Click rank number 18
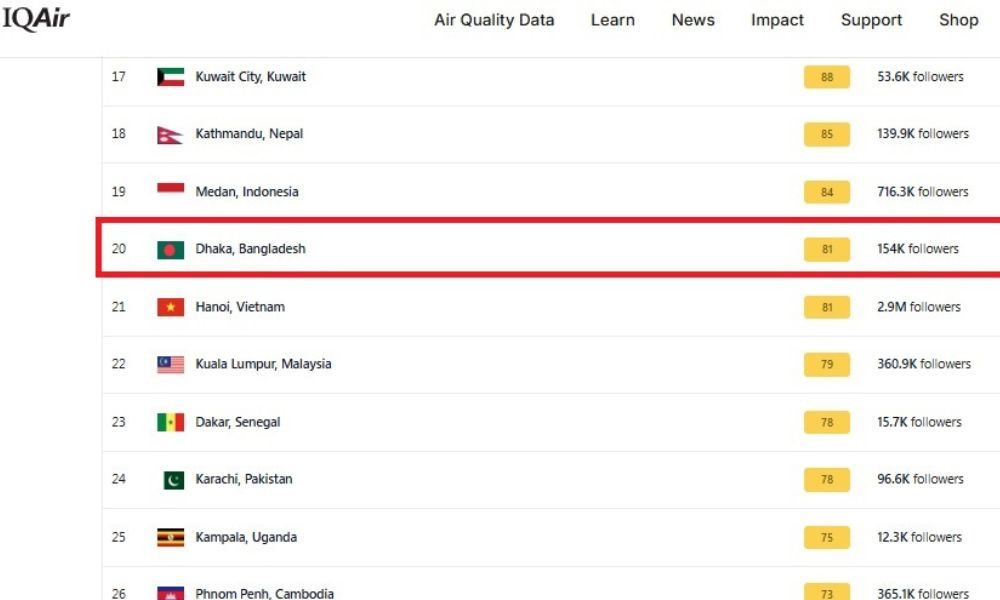 (119, 134)
